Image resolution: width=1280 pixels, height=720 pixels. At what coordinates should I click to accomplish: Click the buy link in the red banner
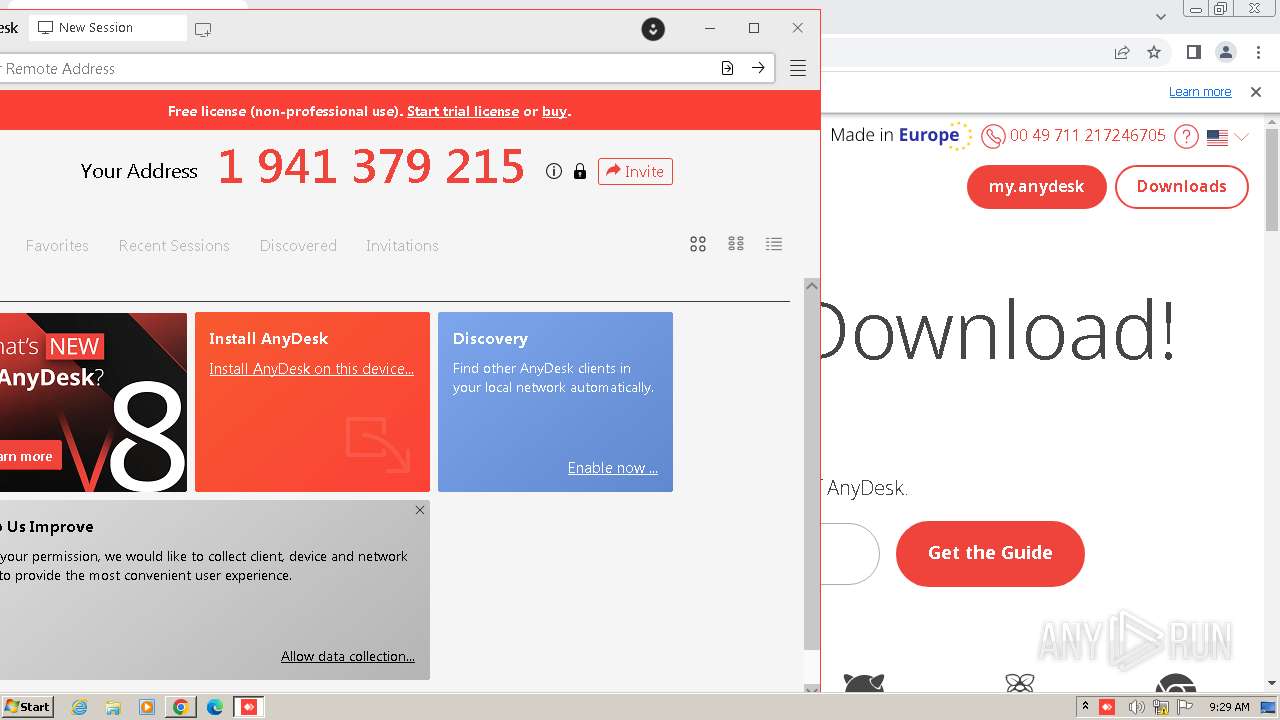coord(555,111)
